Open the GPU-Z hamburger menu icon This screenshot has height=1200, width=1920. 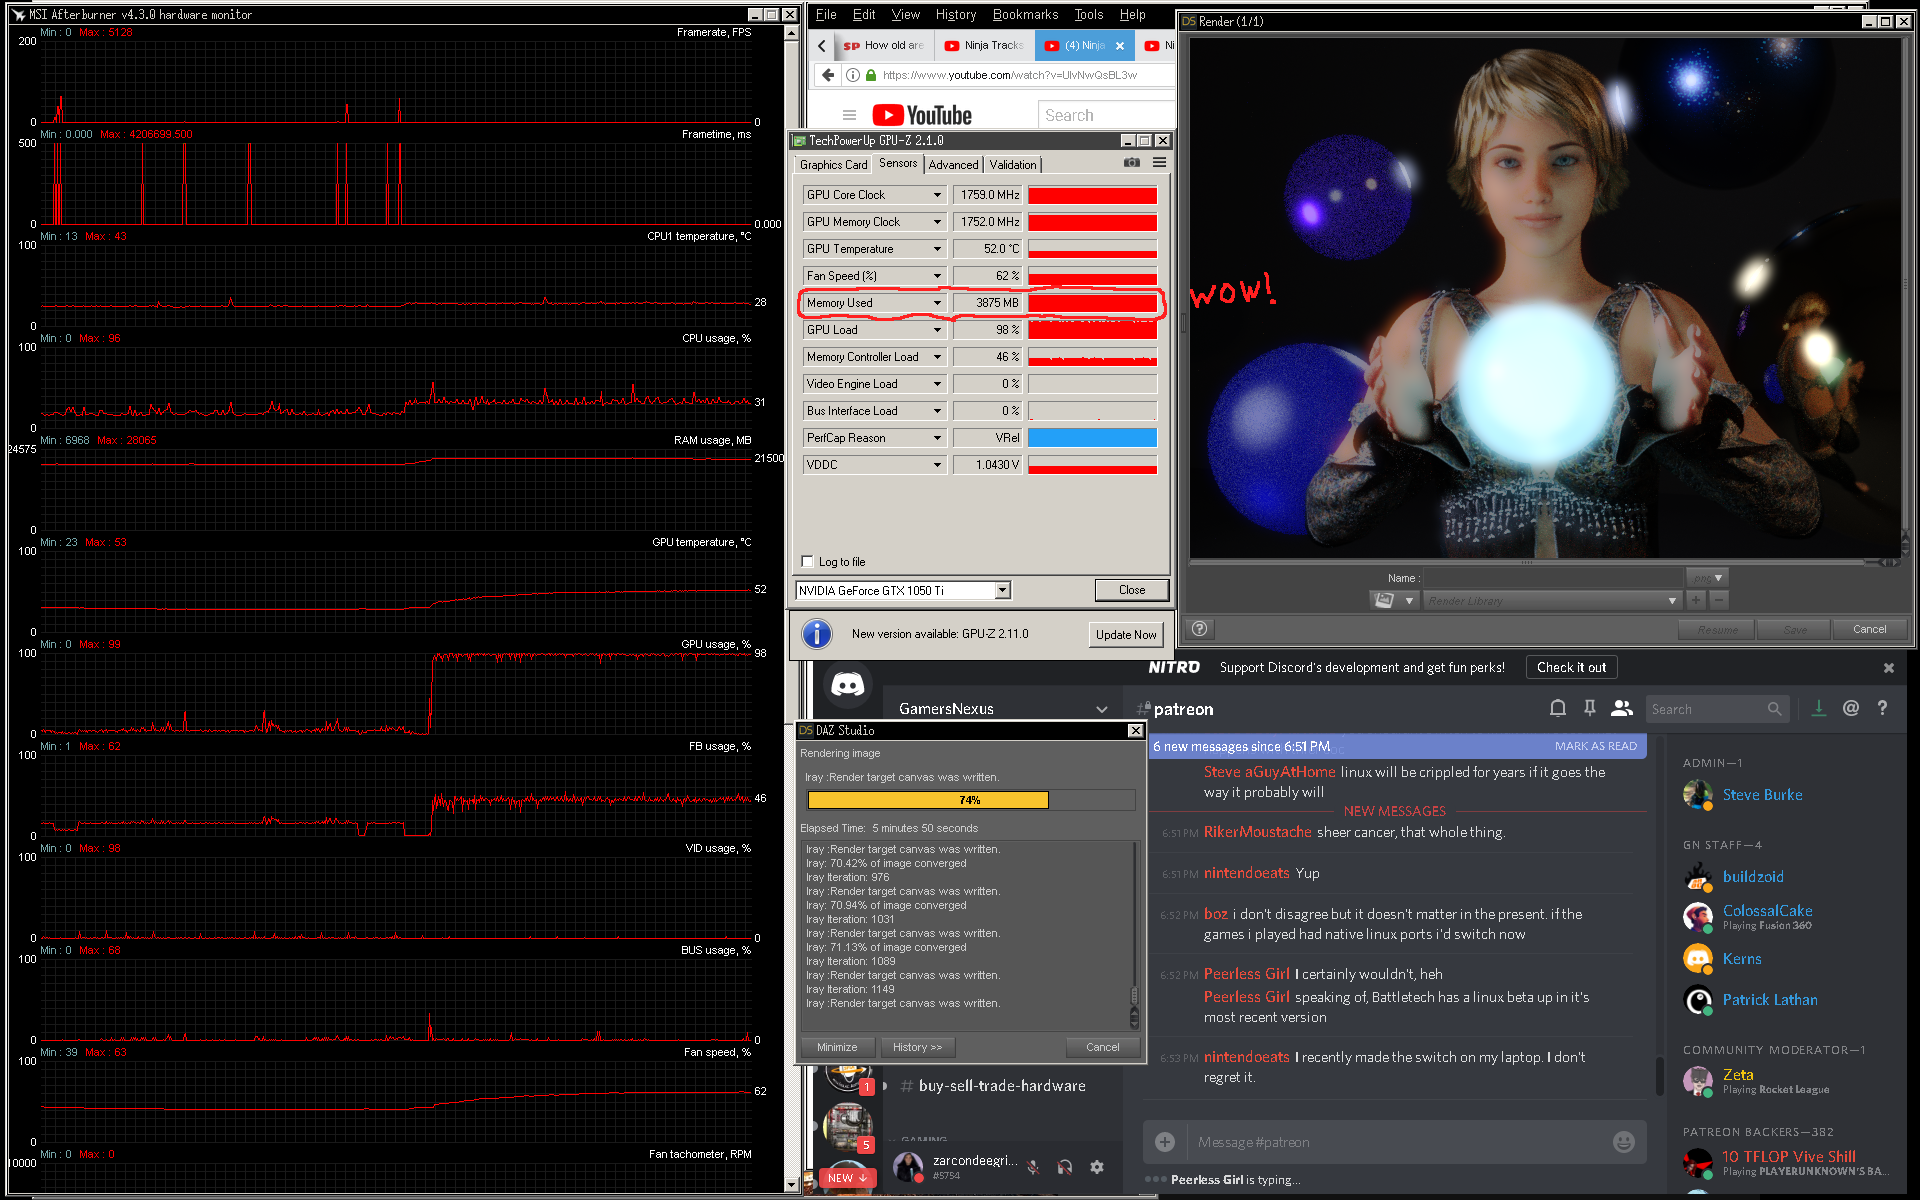pyautogui.click(x=1159, y=163)
